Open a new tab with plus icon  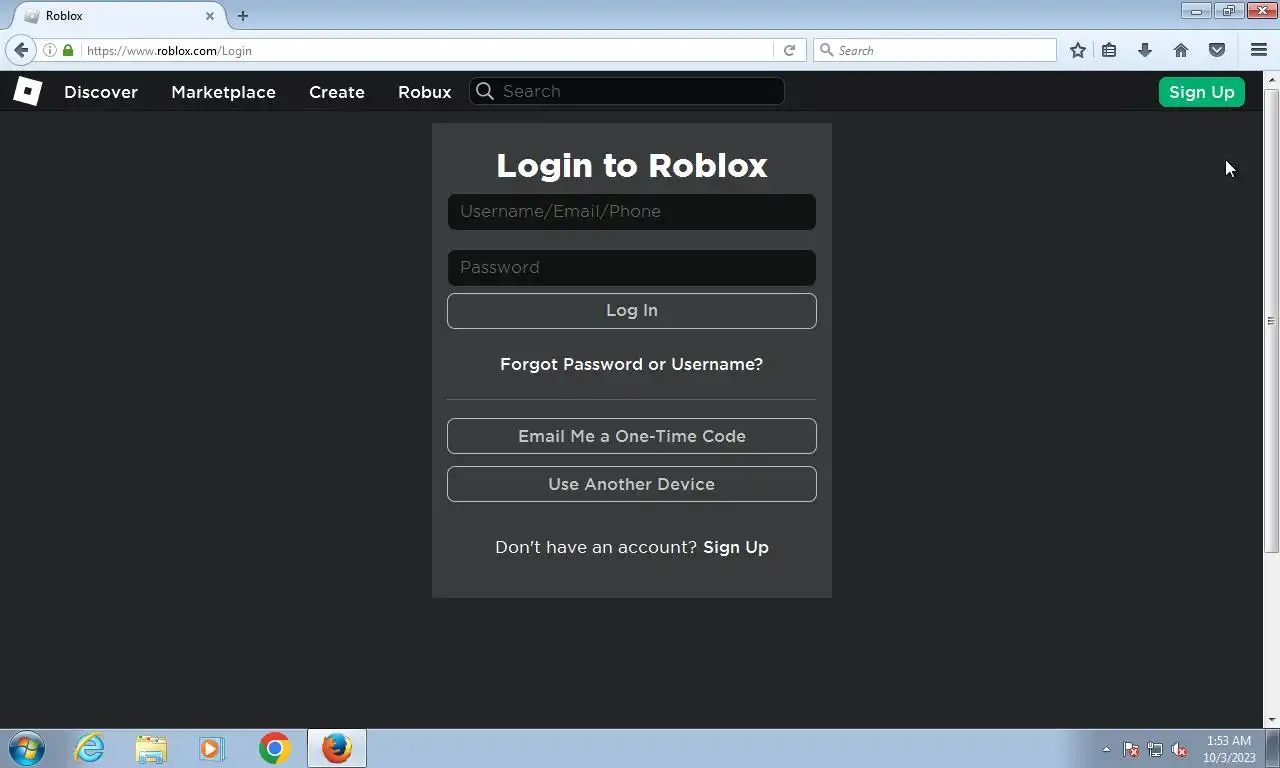(243, 16)
